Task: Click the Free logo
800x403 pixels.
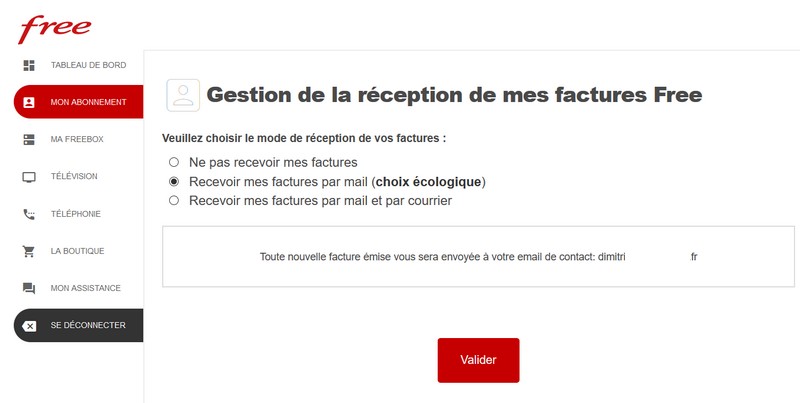Action: pos(55,28)
